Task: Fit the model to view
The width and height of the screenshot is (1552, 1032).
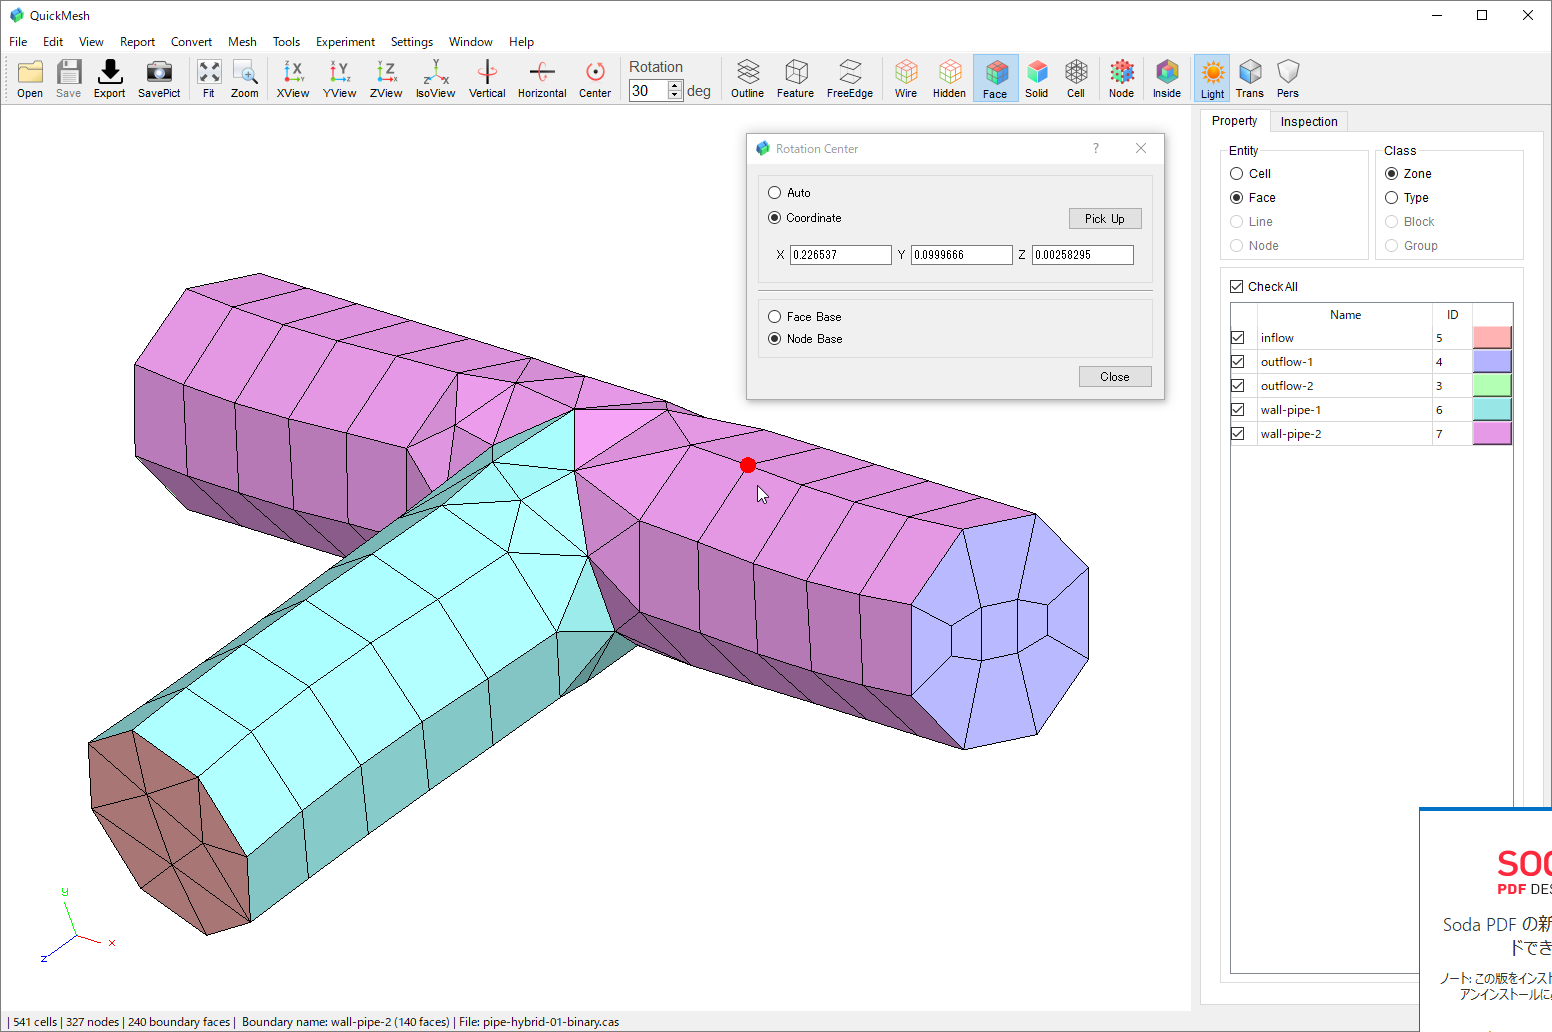Action: point(208,78)
